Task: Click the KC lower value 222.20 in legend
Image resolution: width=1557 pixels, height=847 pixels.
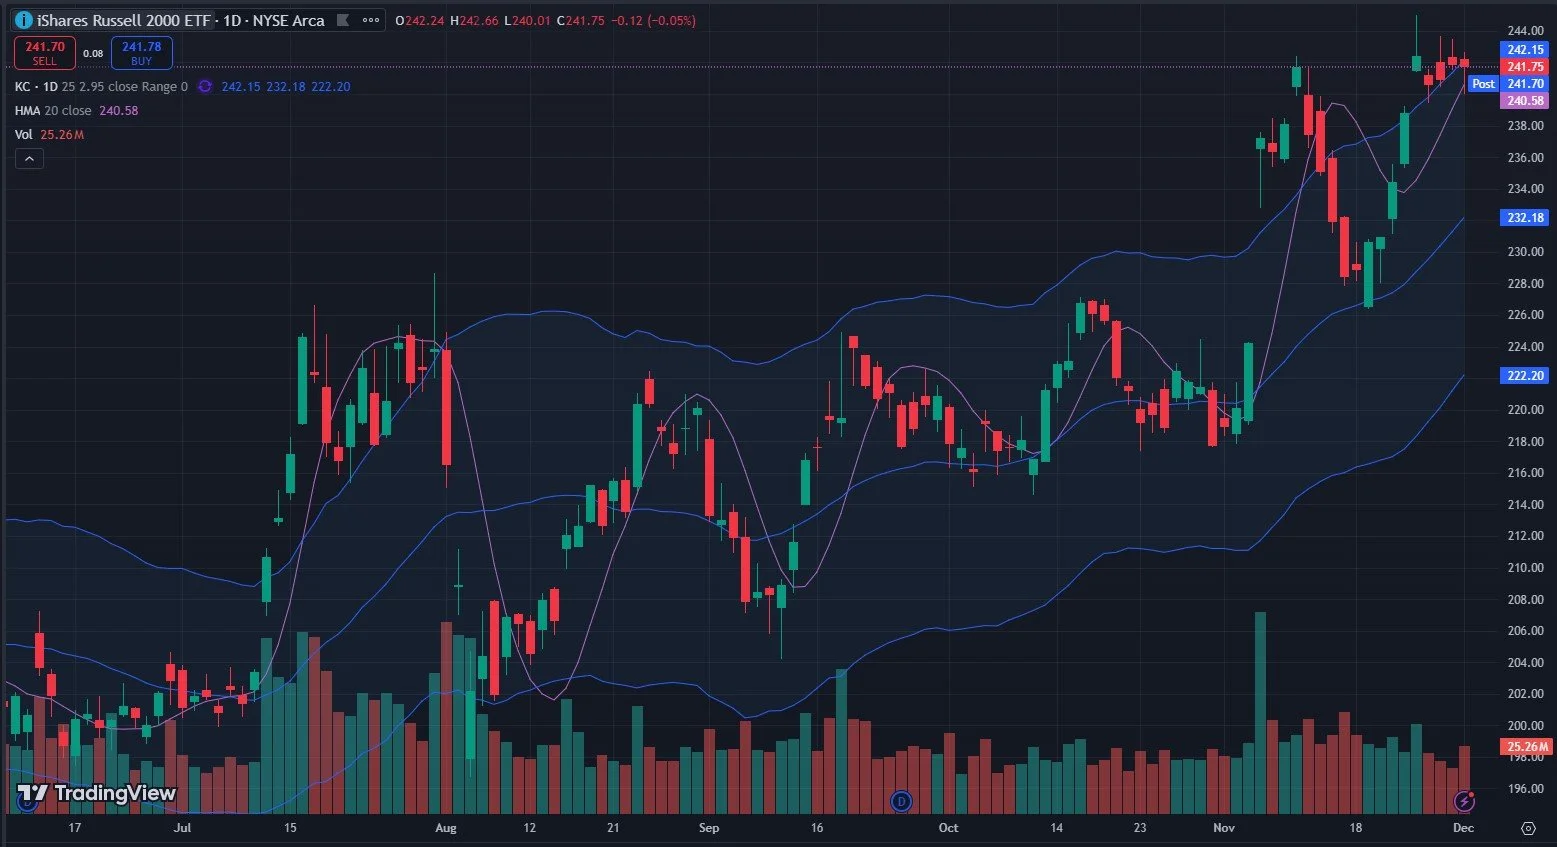Action: click(x=331, y=86)
